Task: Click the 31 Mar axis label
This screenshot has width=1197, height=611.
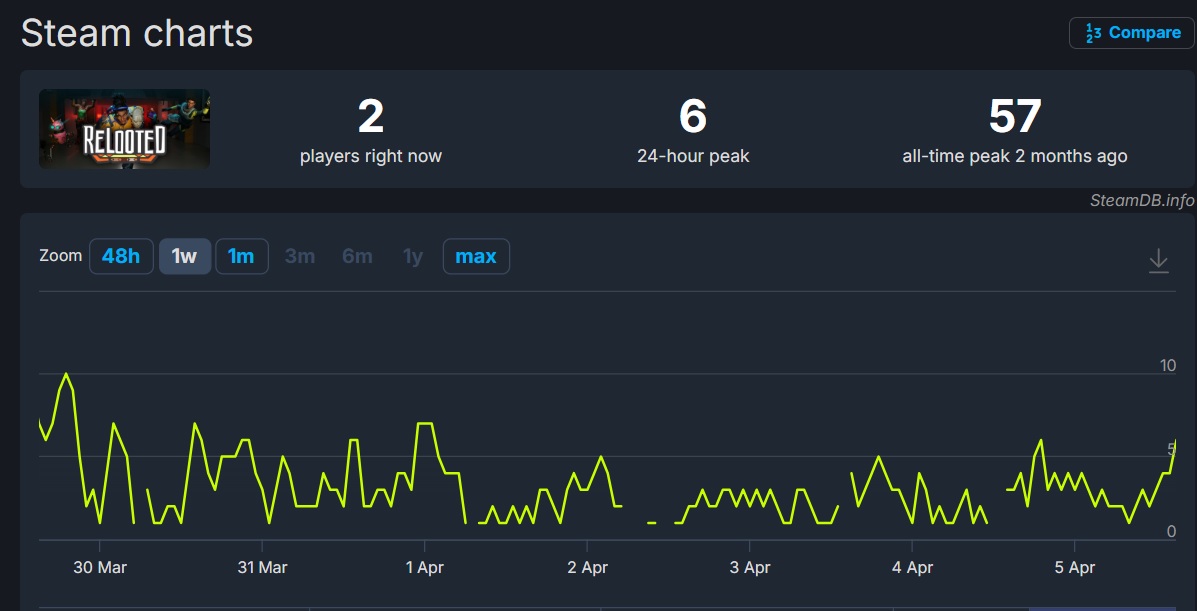Action: (x=262, y=568)
